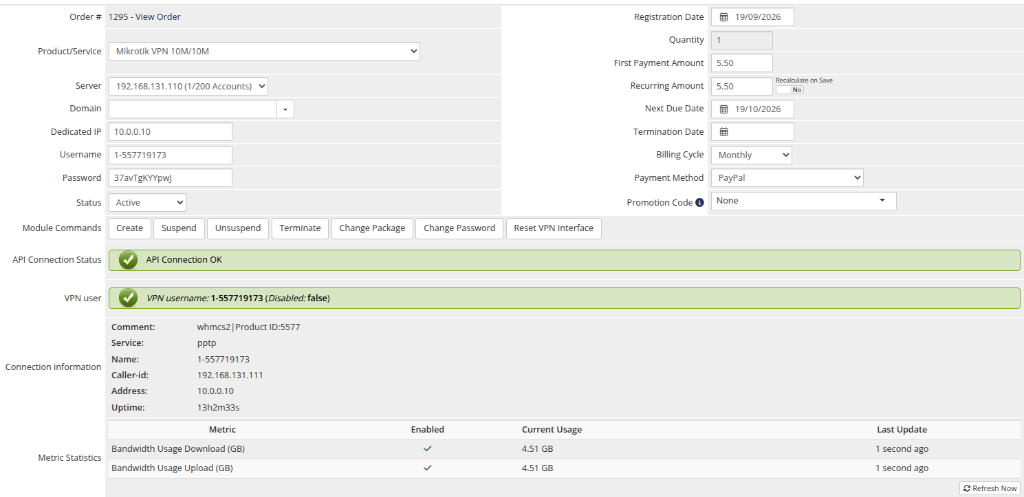This screenshot has height=497, width=1024.
Task: Open the View Order link
Action: pyautogui.click(x=158, y=17)
